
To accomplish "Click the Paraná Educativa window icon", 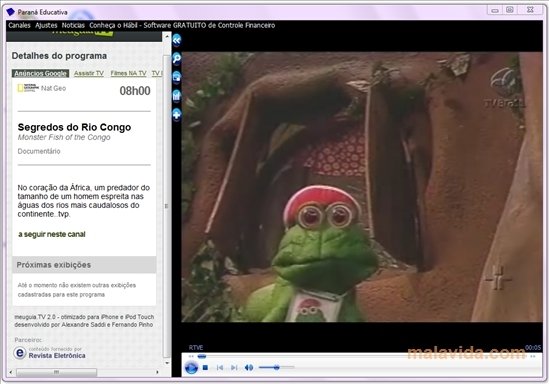I will (x=11, y=12).
